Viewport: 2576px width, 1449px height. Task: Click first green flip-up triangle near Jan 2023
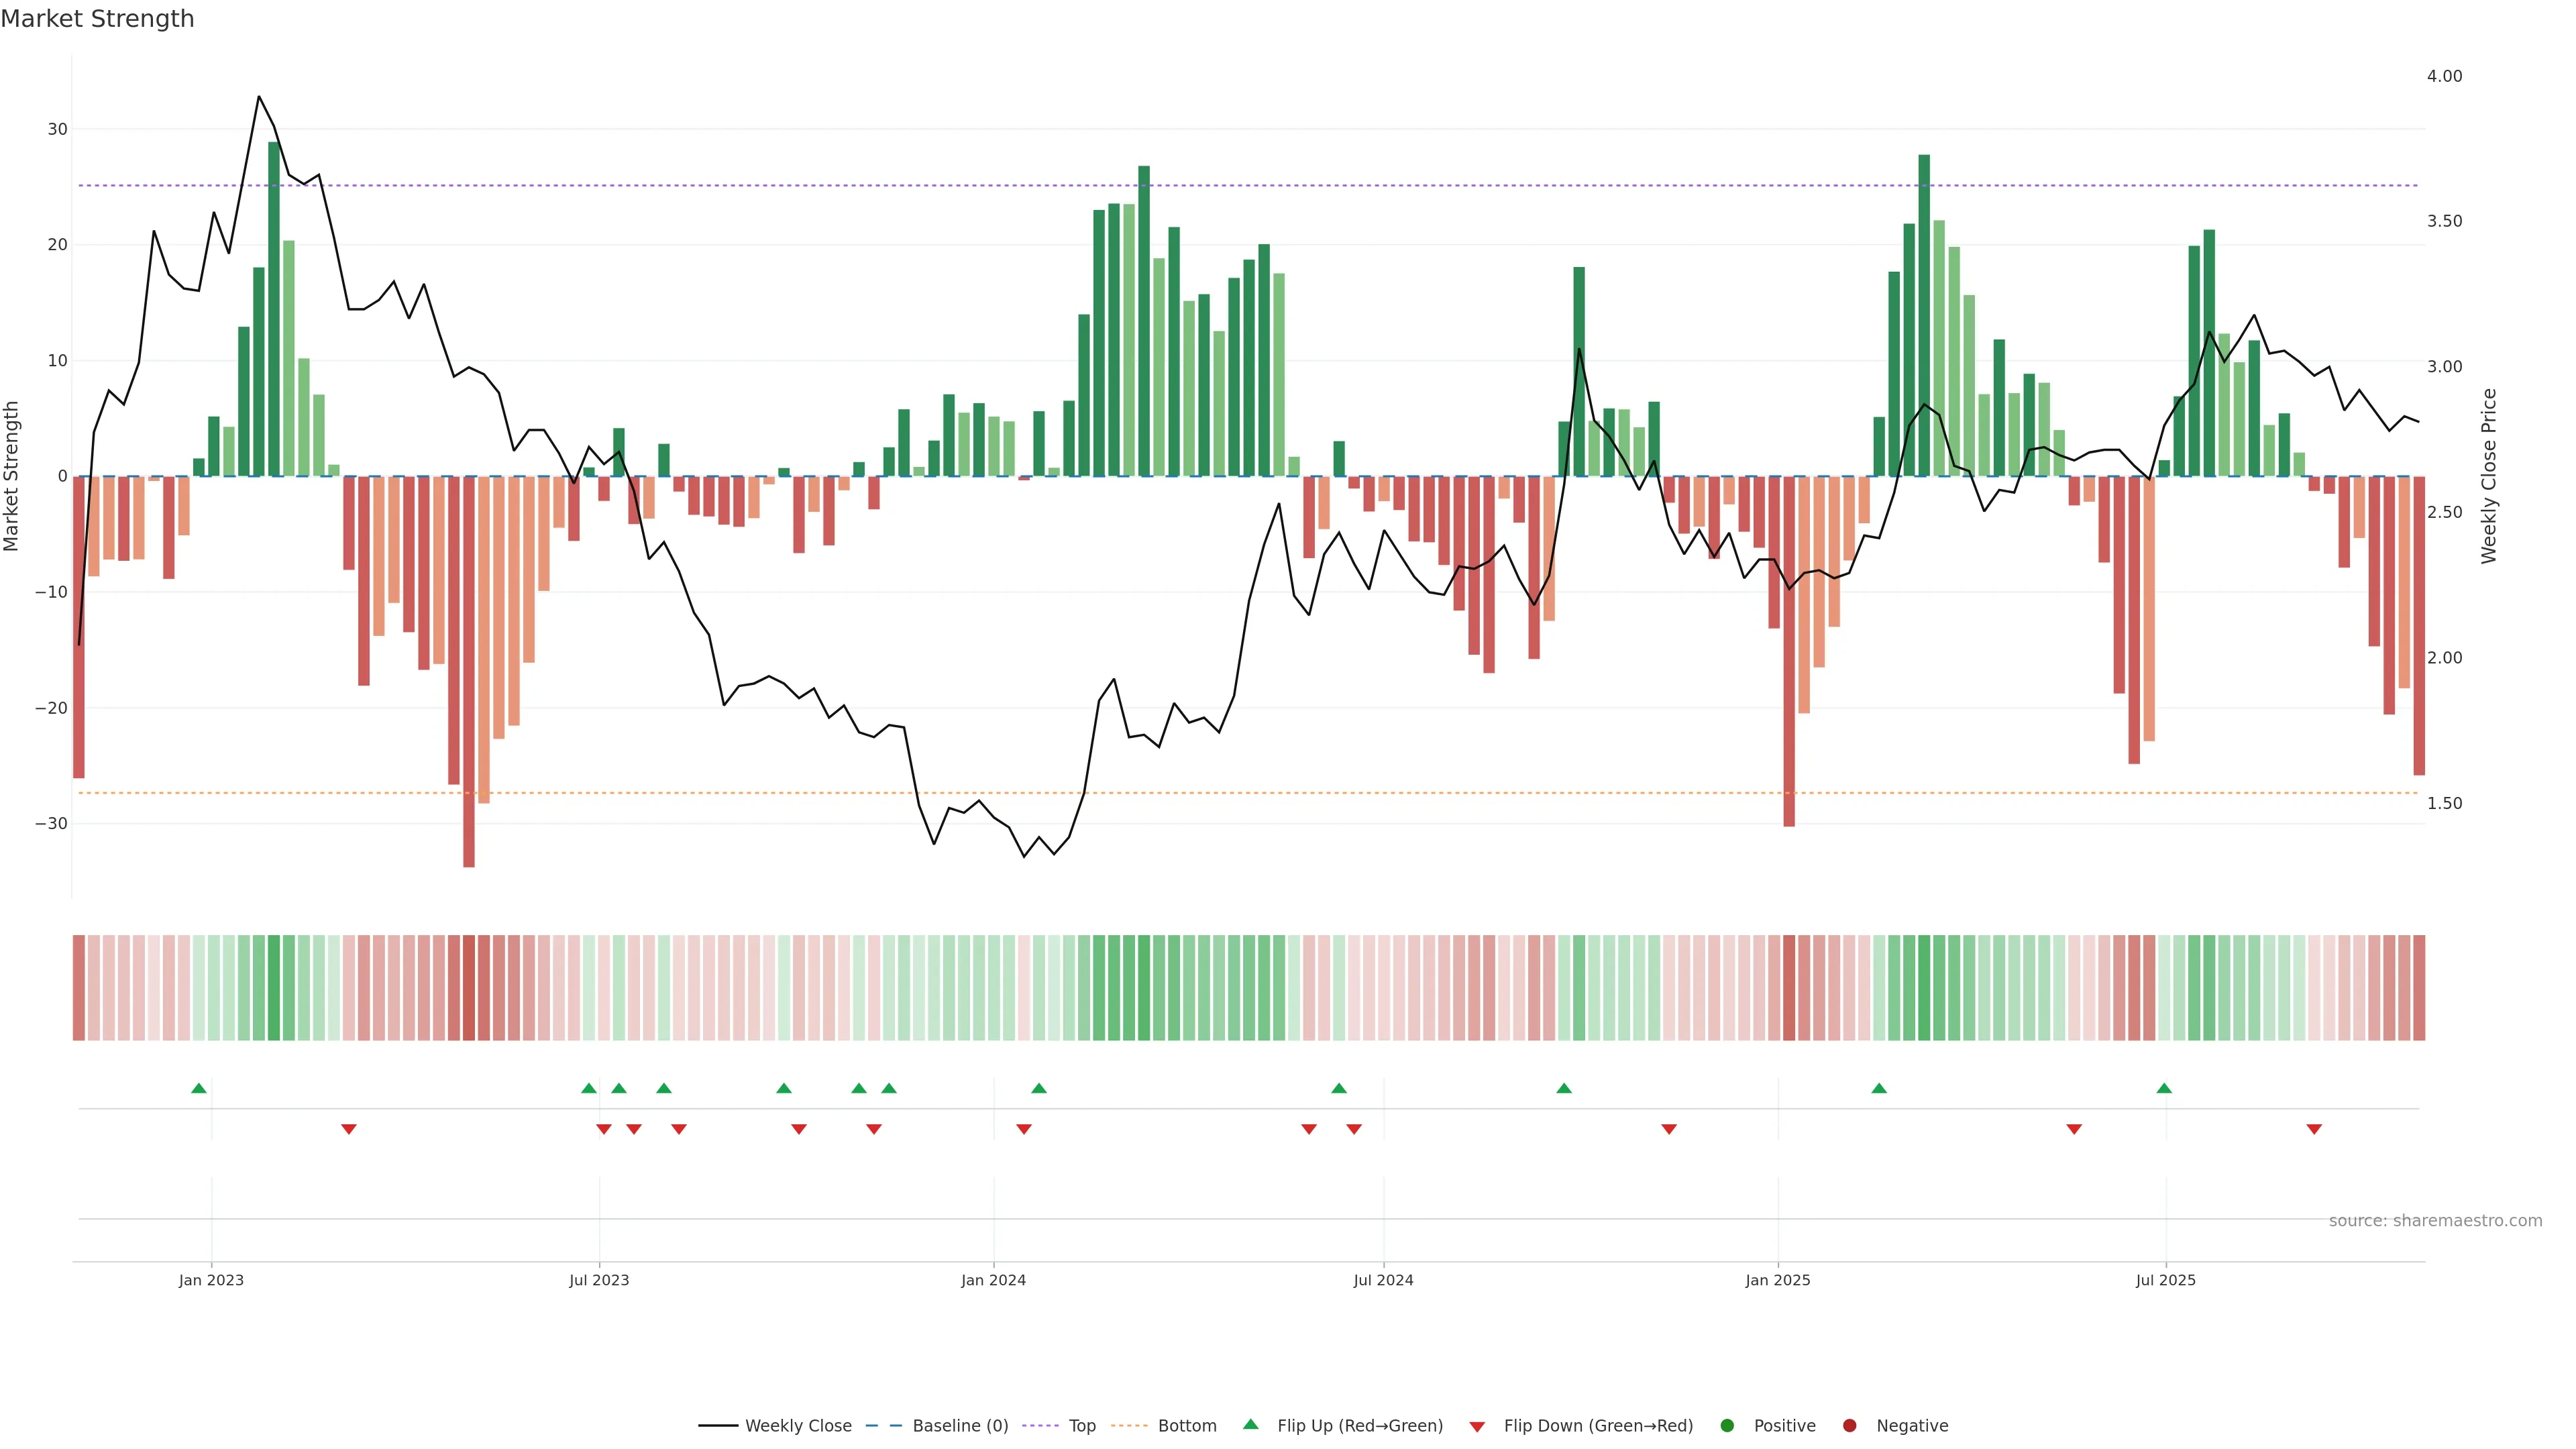pos(199,1088)
